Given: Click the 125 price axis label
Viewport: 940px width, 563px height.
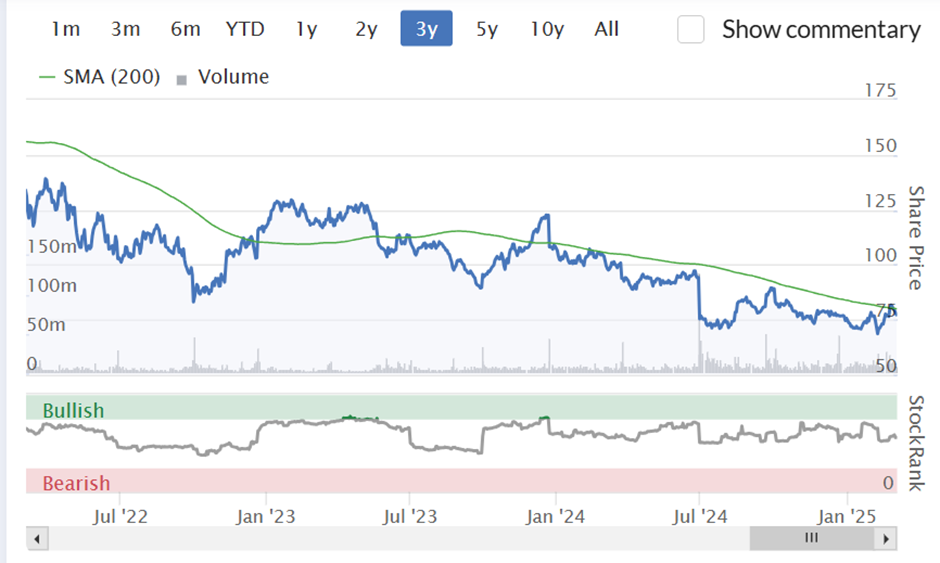Looking at the screenshot, I should pyautogui.click(x=880, y=200).
